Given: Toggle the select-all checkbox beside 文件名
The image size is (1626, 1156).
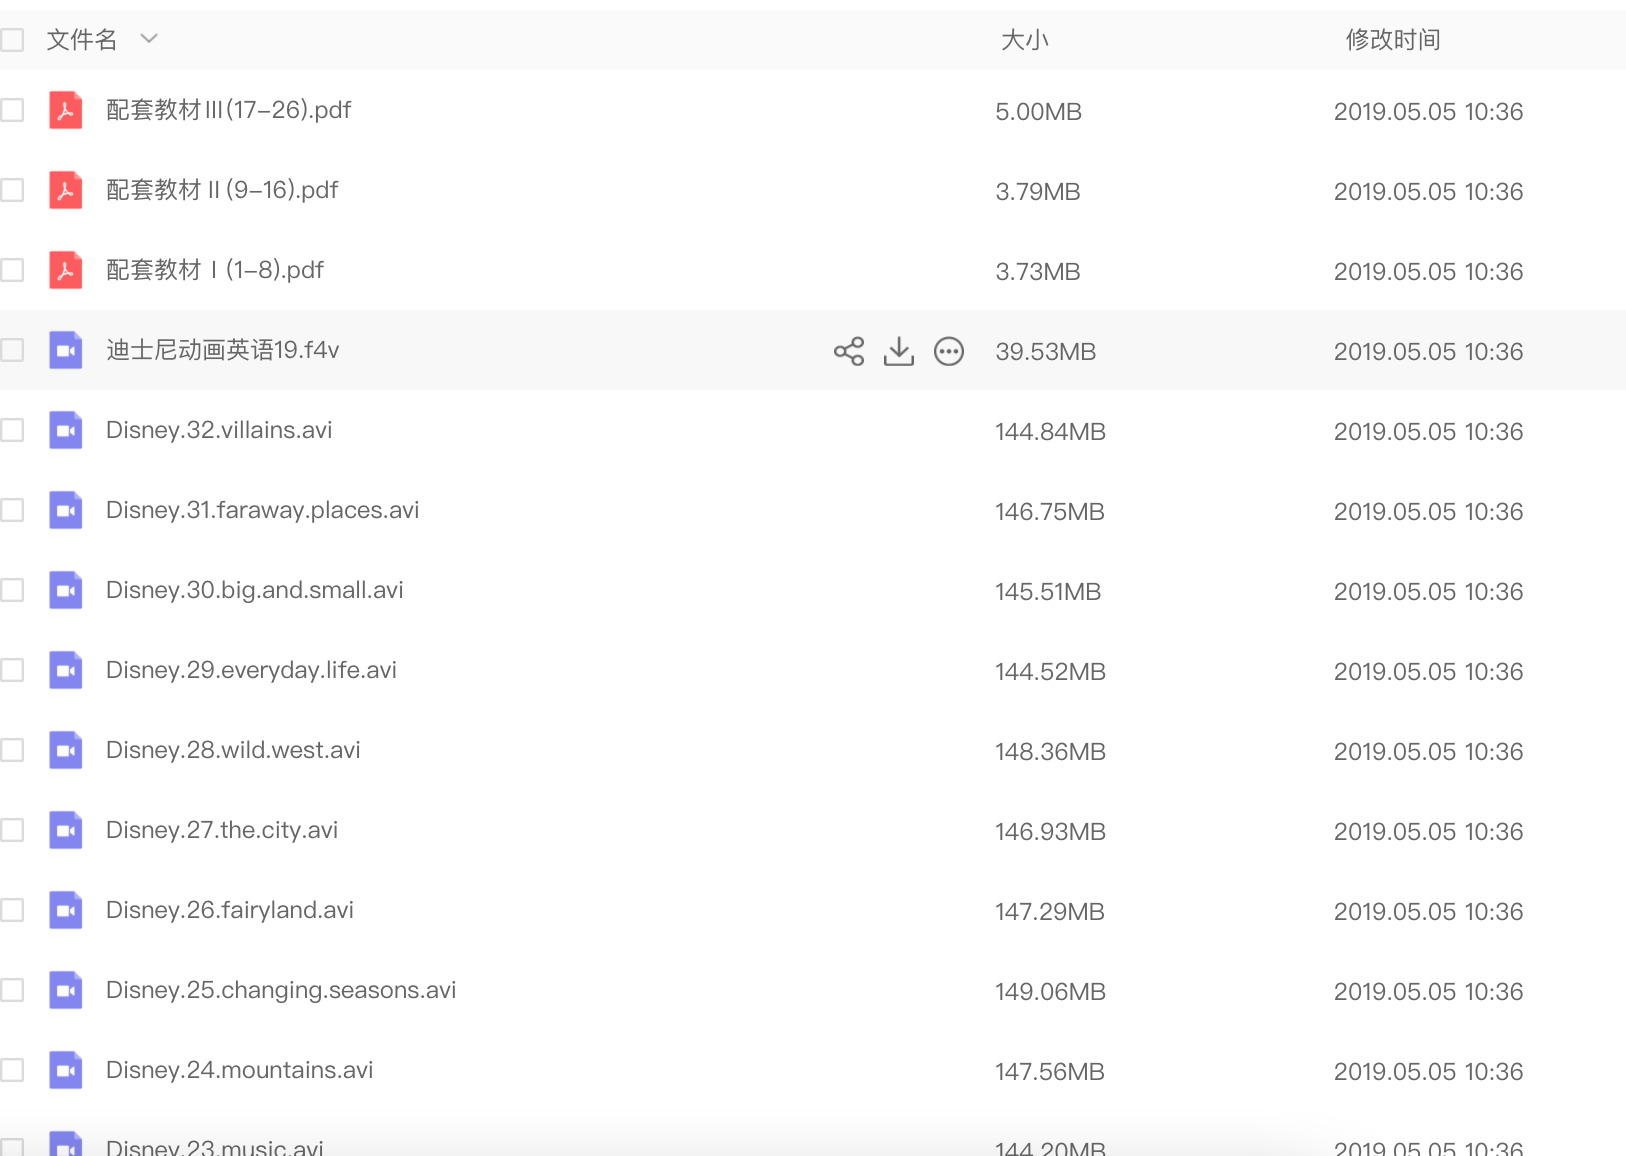Looking at the screenshot, I should tap(12, 40).
